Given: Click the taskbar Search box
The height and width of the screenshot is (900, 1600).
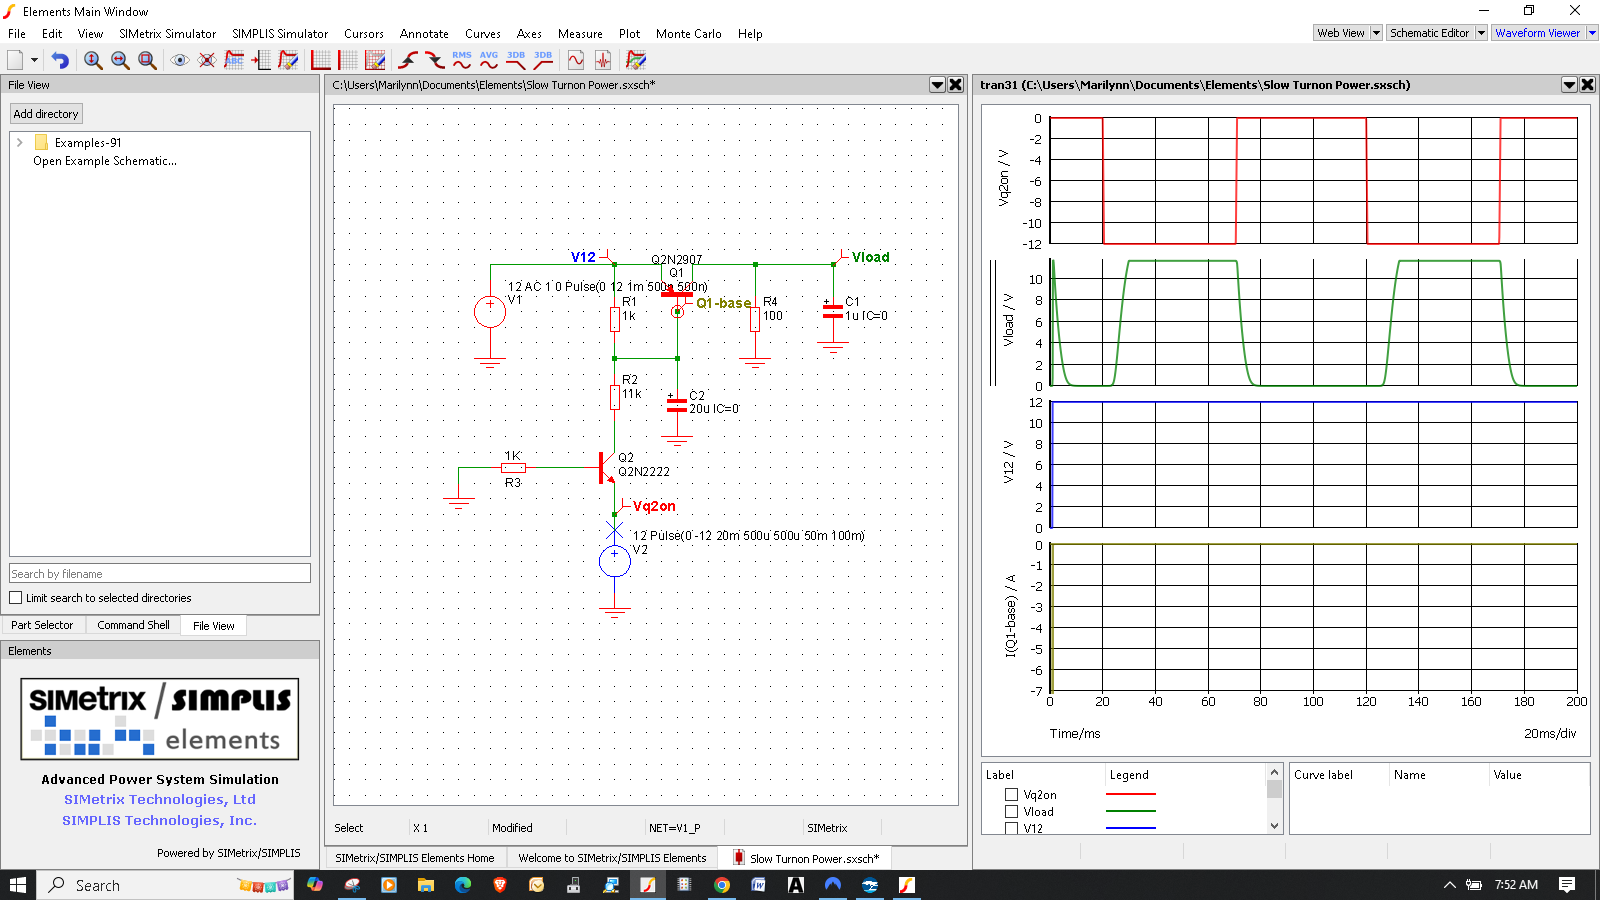Looking at the screenshot, I should click(166, 885).
